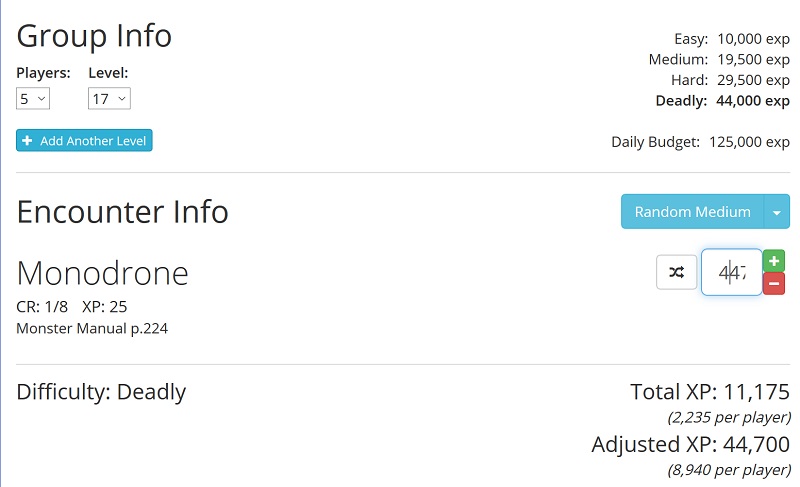Decrease Monodrone count with red minus
Image resolution: width=800 pixels, height=487 pixels.
[x=773, y=284]
